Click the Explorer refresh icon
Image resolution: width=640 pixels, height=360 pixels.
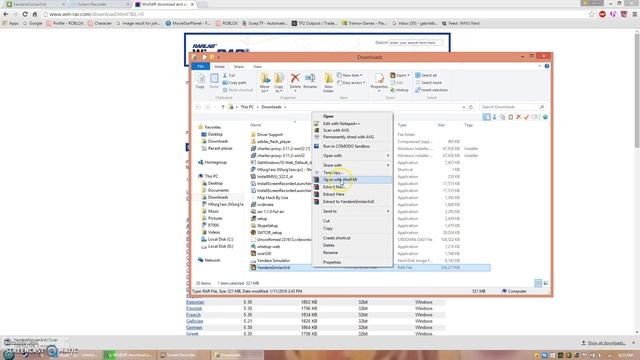click(471, 107)
